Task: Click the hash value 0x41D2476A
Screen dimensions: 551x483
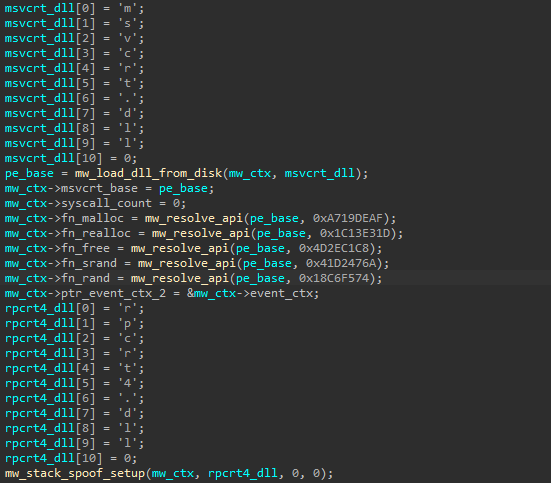Action: tap(341, 263)
